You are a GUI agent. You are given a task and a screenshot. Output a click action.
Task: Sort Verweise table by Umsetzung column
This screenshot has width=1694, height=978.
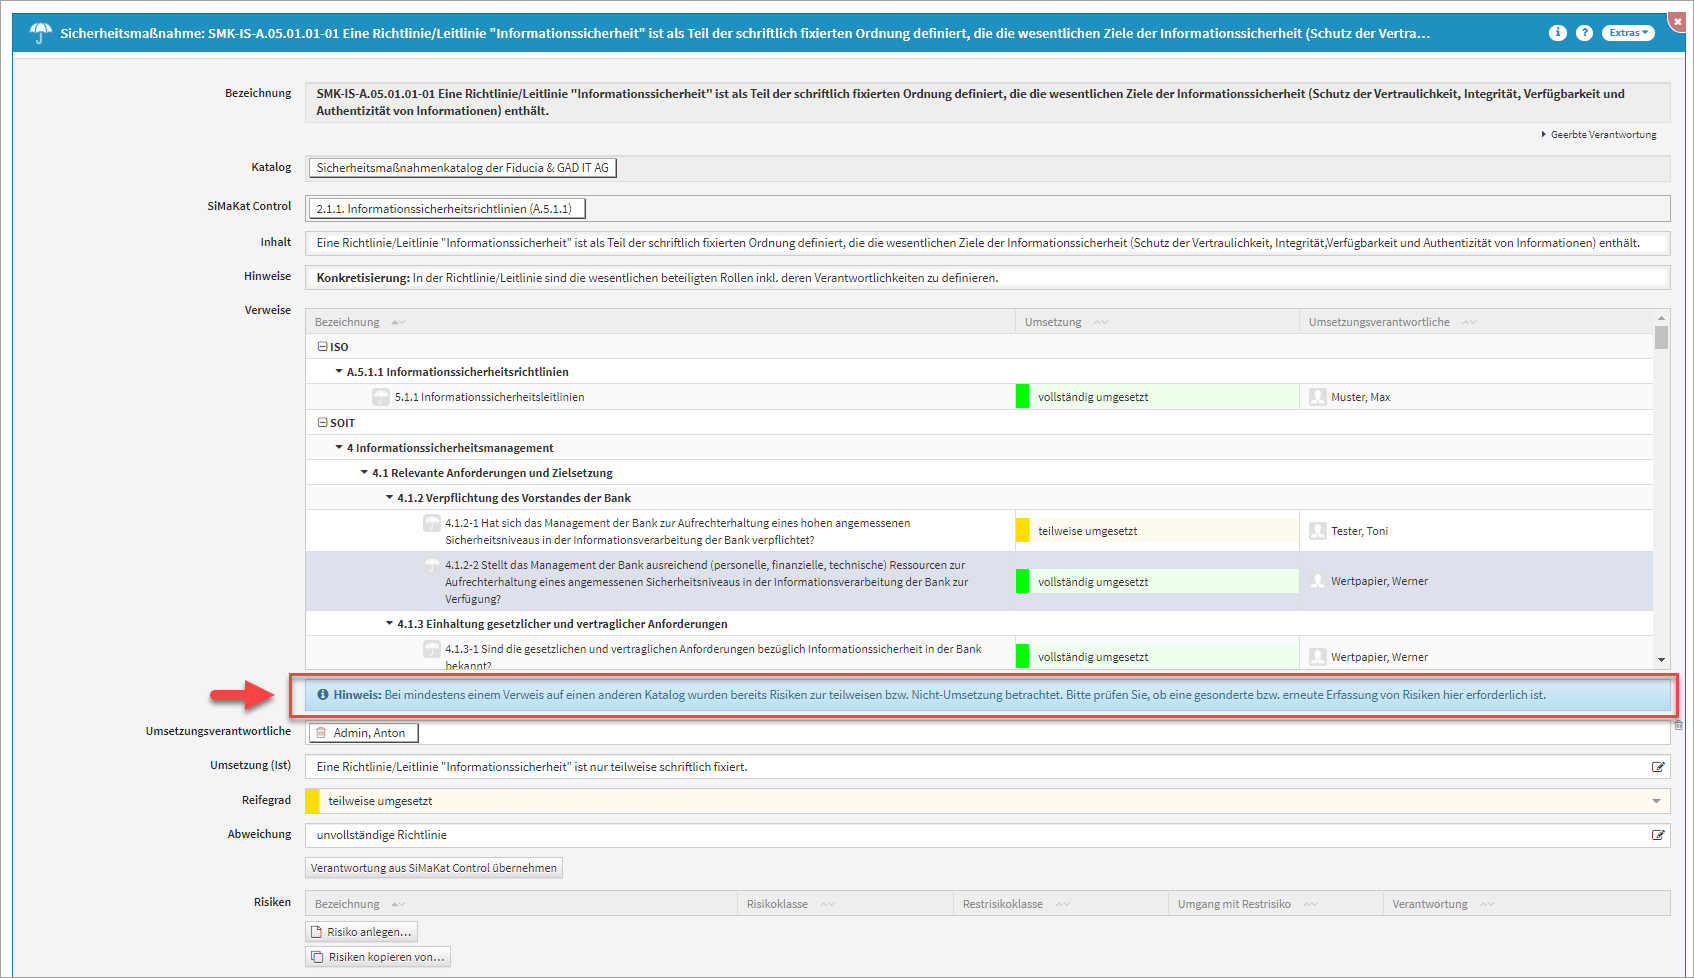point(1053,322)
